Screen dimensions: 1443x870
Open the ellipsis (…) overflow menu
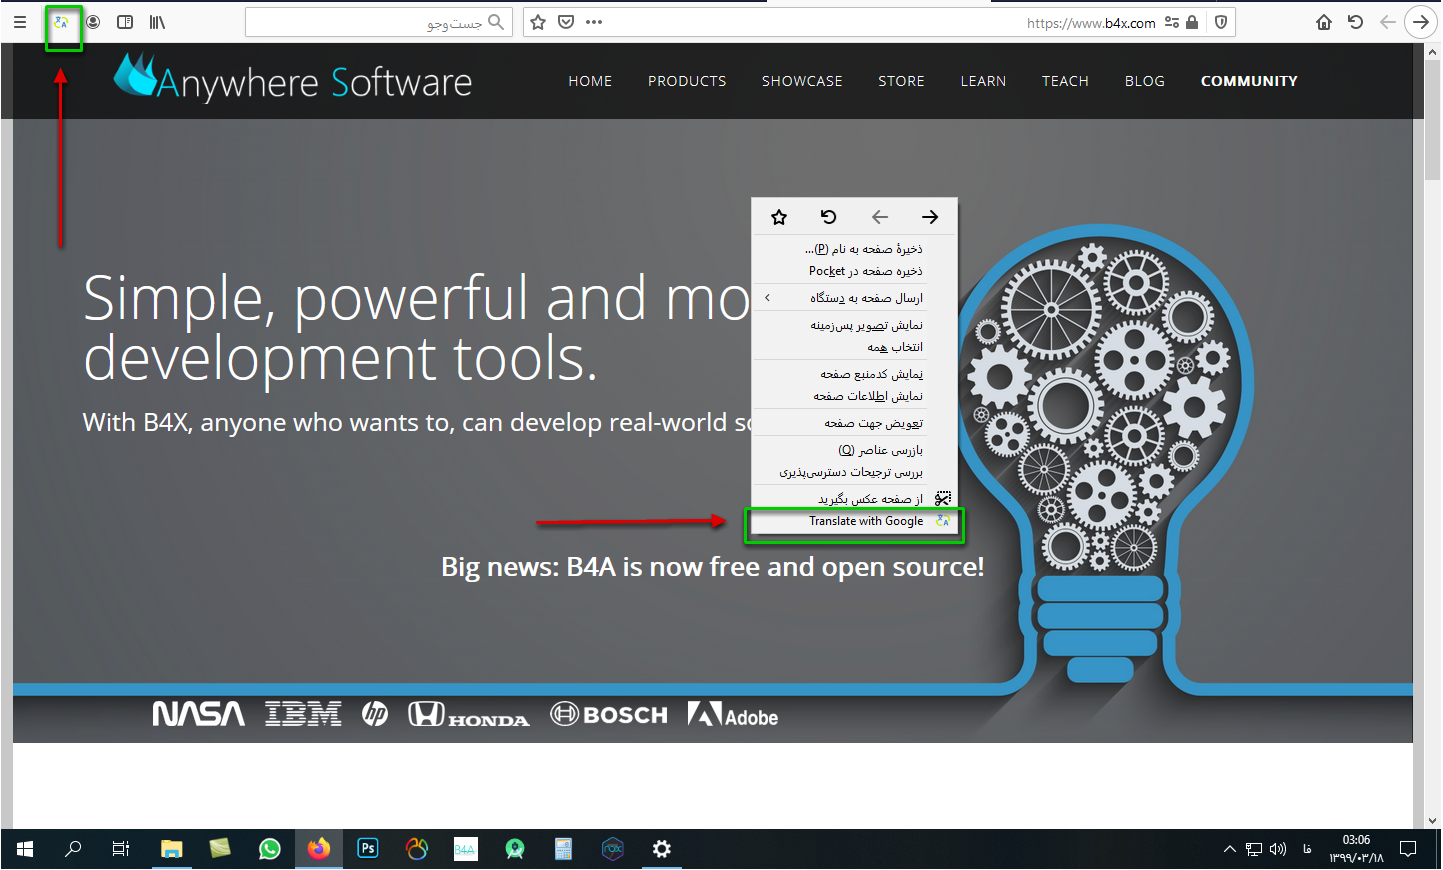click(x=594, y=21)
